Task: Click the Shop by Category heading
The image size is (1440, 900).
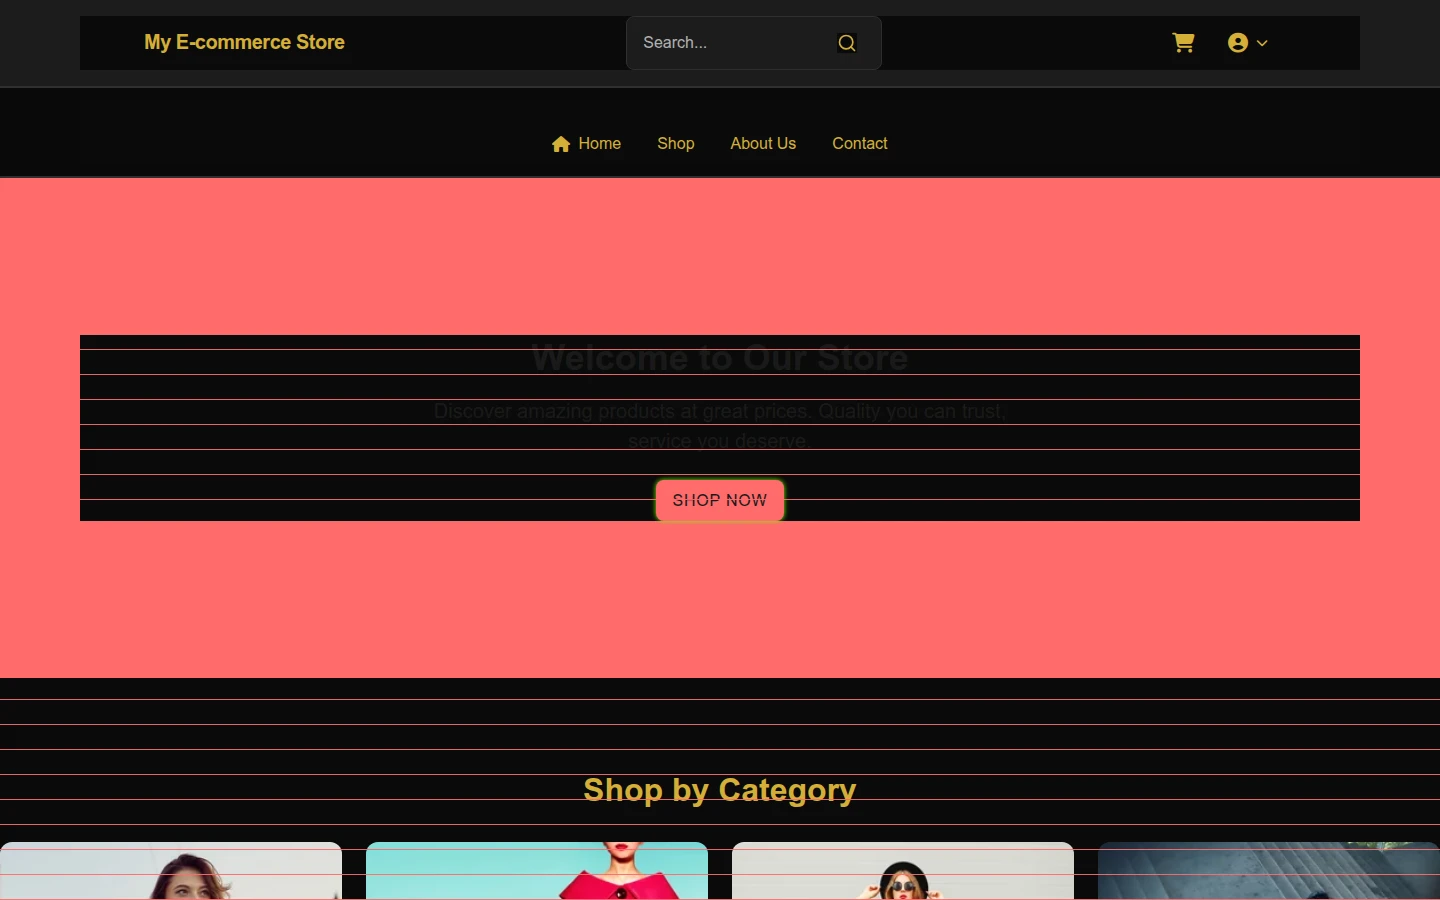Action: pyautogui.click(x=720, y=790)
